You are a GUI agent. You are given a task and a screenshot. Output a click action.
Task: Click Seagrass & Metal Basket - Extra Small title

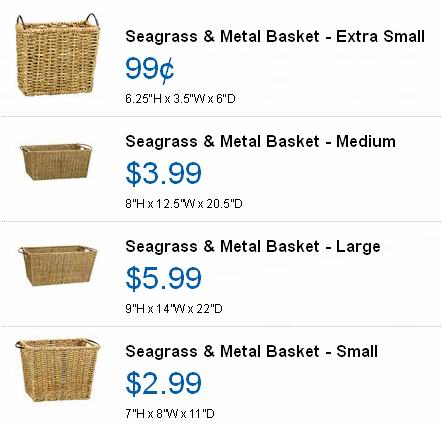coord(275,36)
